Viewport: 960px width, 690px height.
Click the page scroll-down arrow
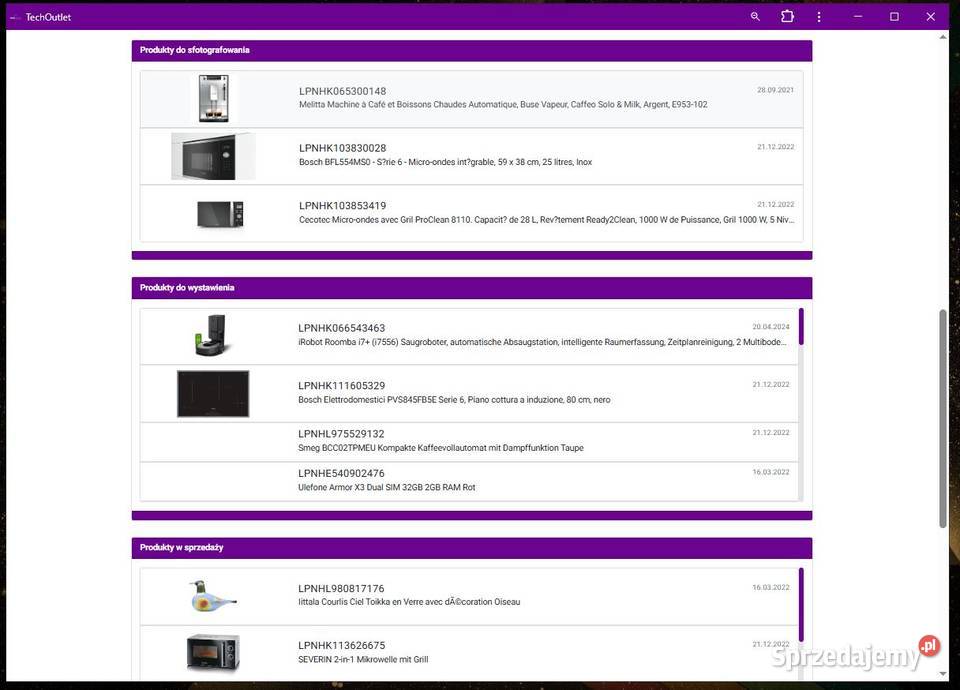pos(943,673)
